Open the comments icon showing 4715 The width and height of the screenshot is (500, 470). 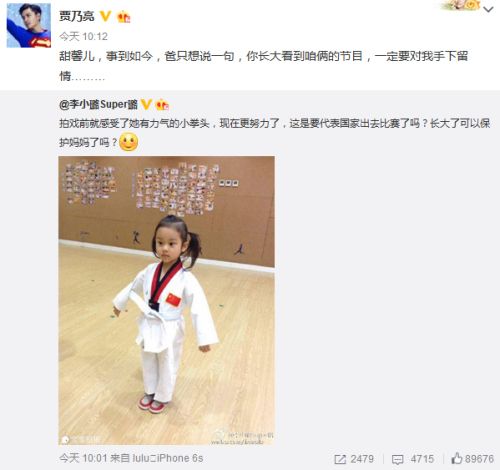coord(397,459)
